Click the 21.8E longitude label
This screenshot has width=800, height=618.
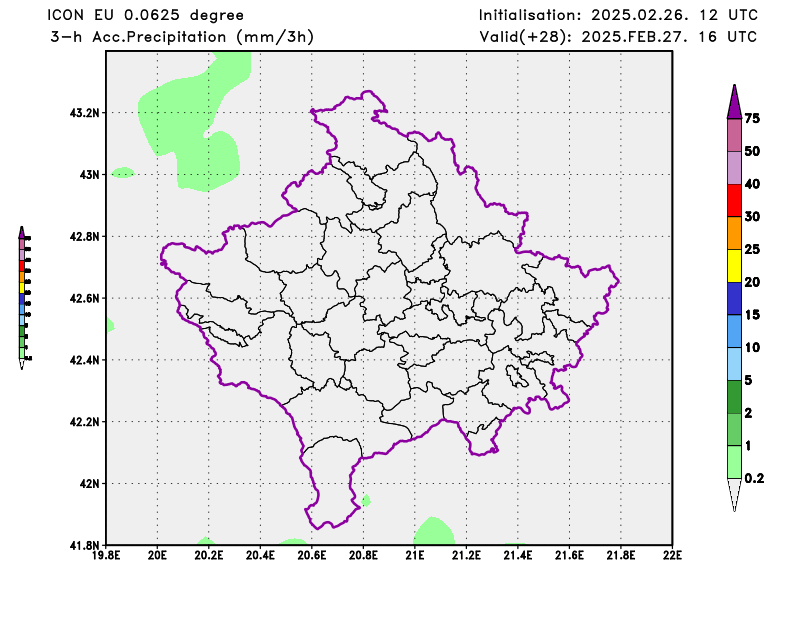coord(621,555)
